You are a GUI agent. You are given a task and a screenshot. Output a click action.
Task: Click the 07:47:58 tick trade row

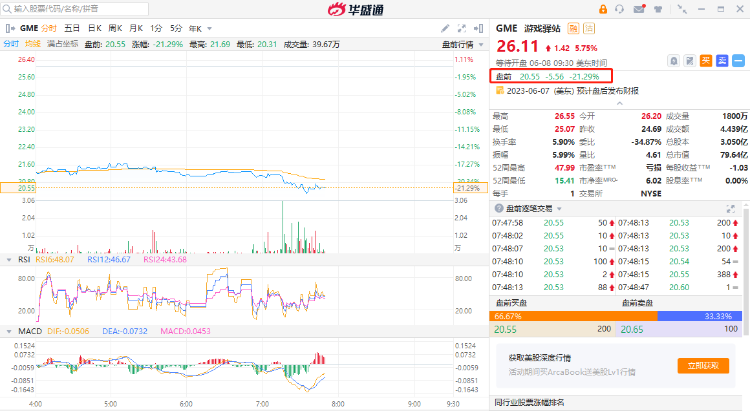click(552, 223)
